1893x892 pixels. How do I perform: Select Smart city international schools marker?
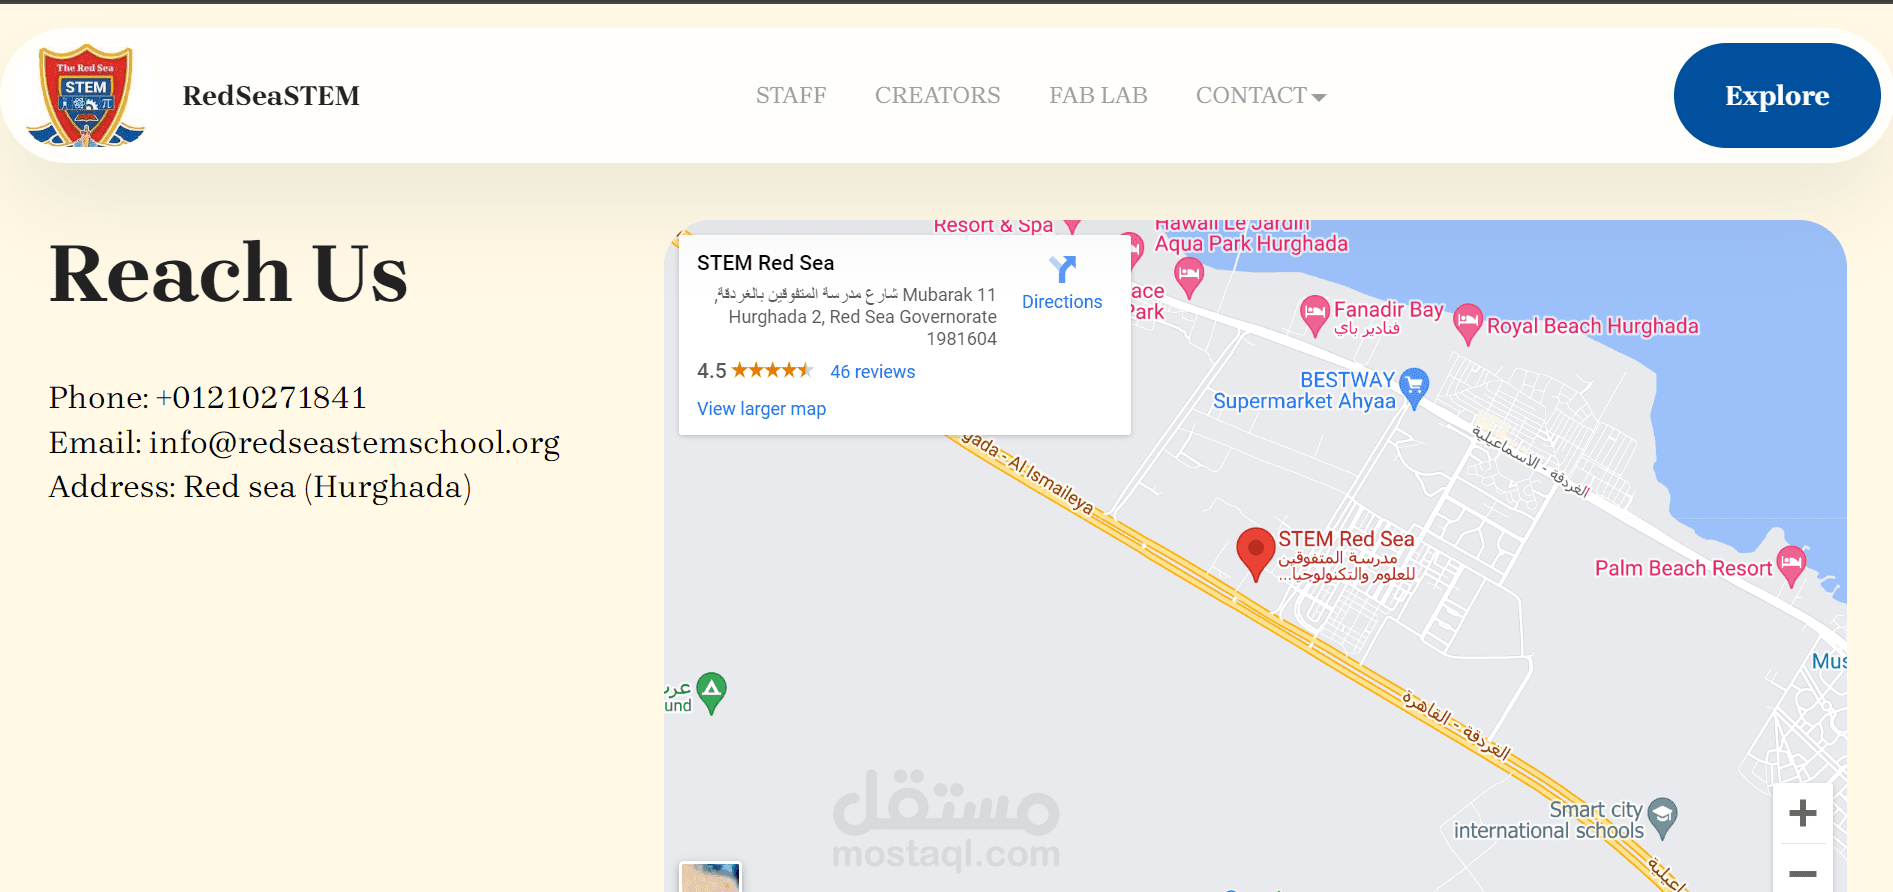(1662, 818)
